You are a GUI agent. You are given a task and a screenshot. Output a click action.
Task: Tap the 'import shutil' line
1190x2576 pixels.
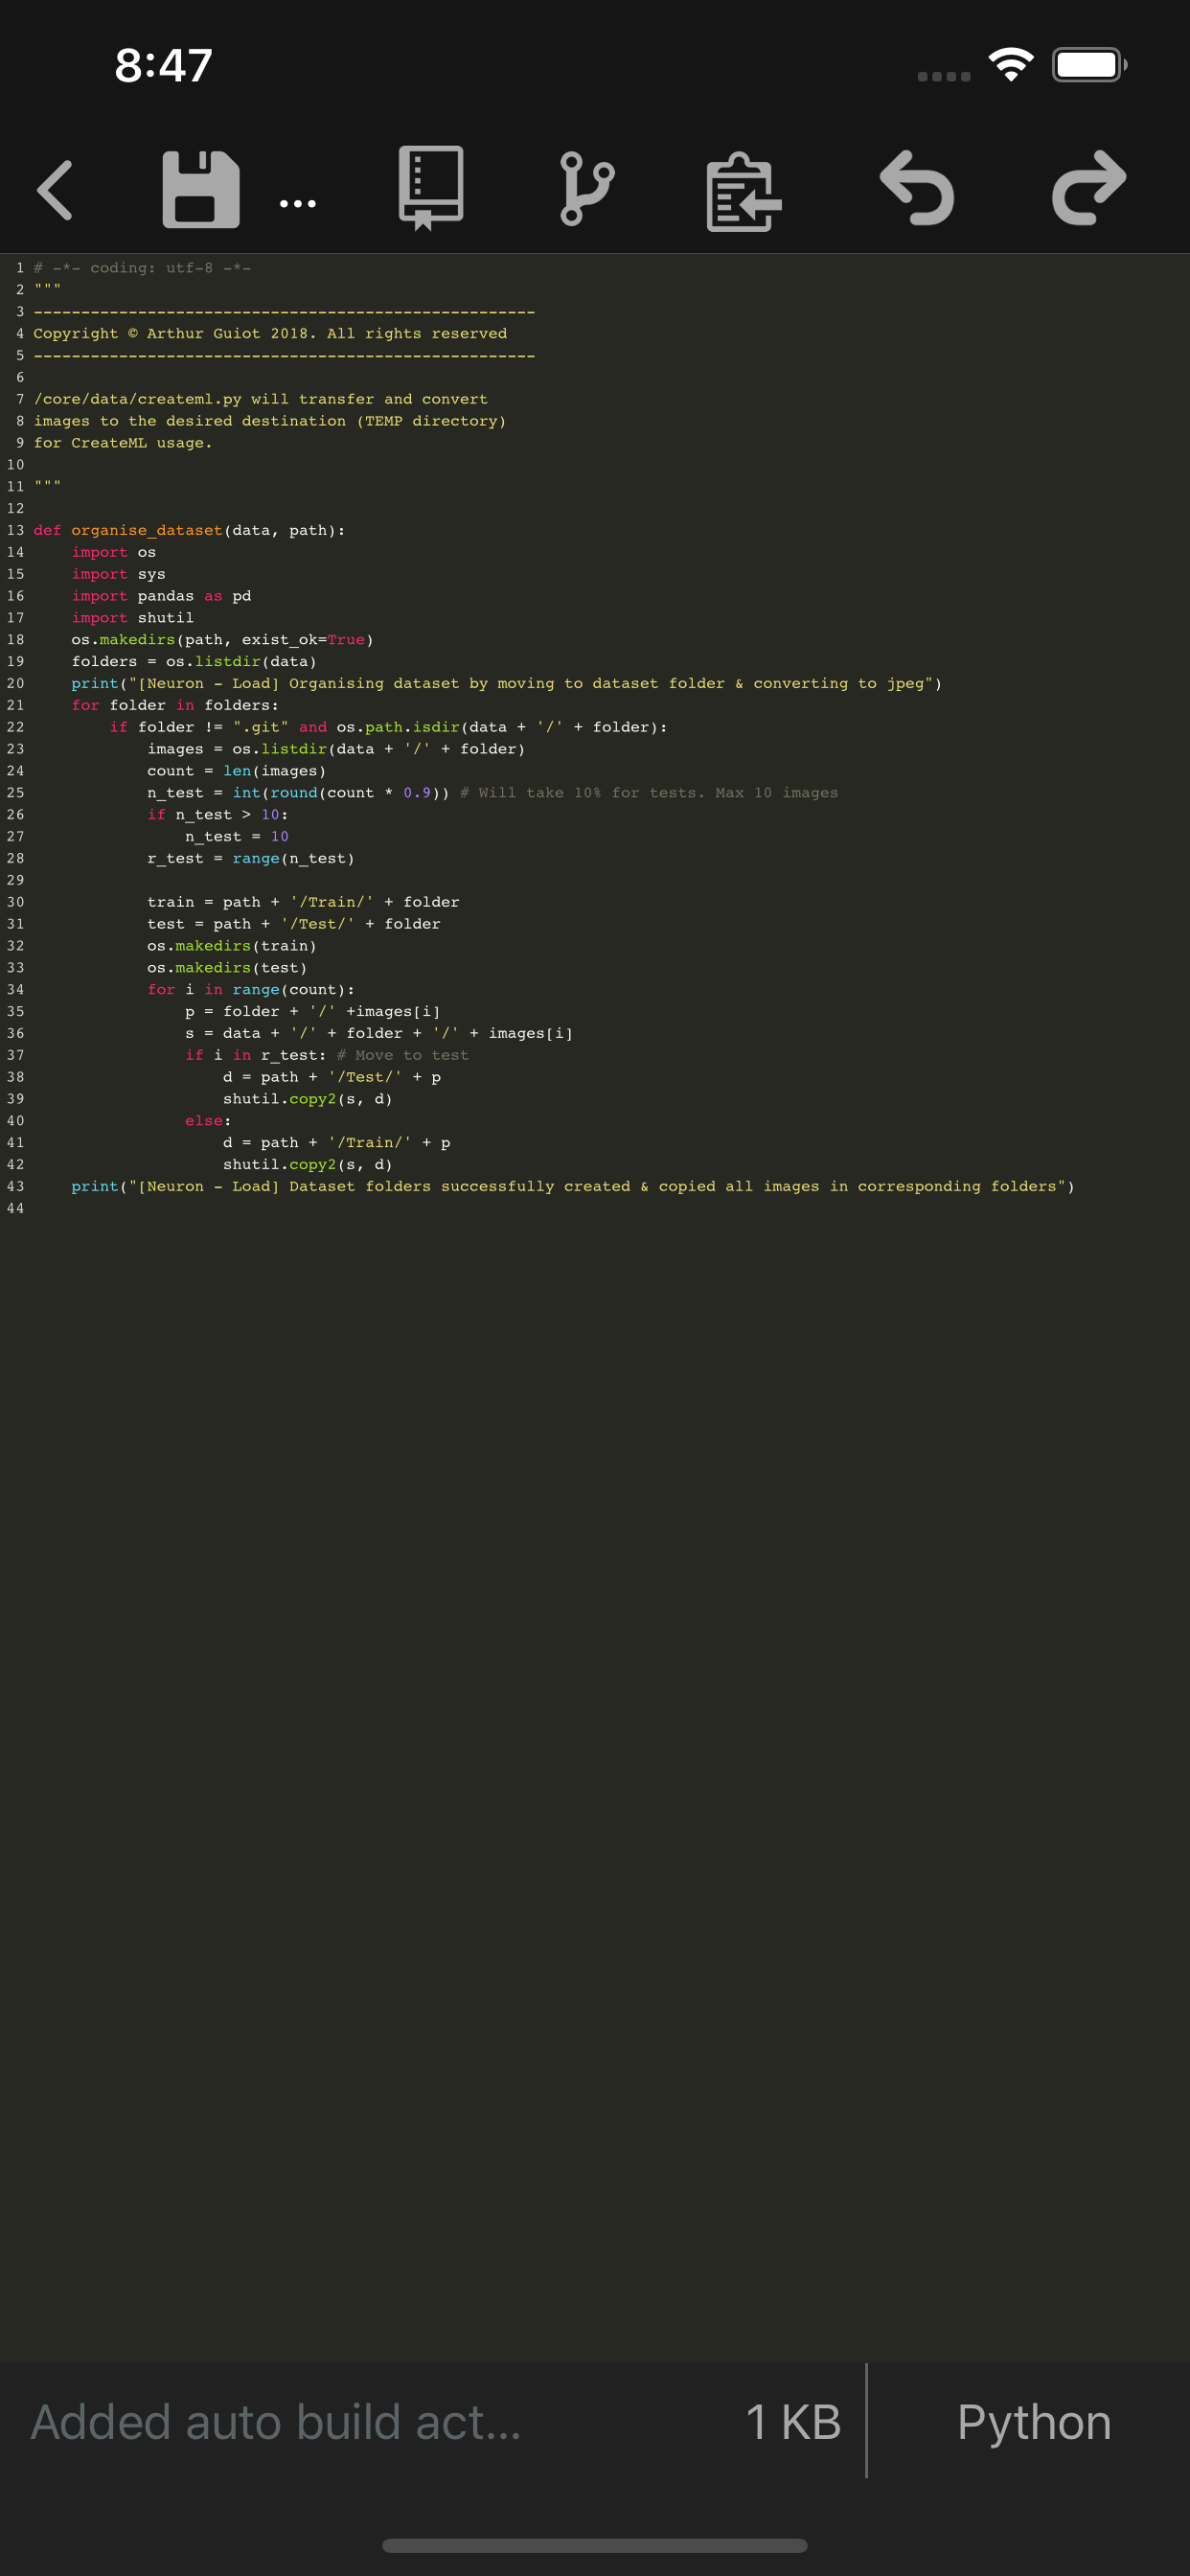[133, 618]
